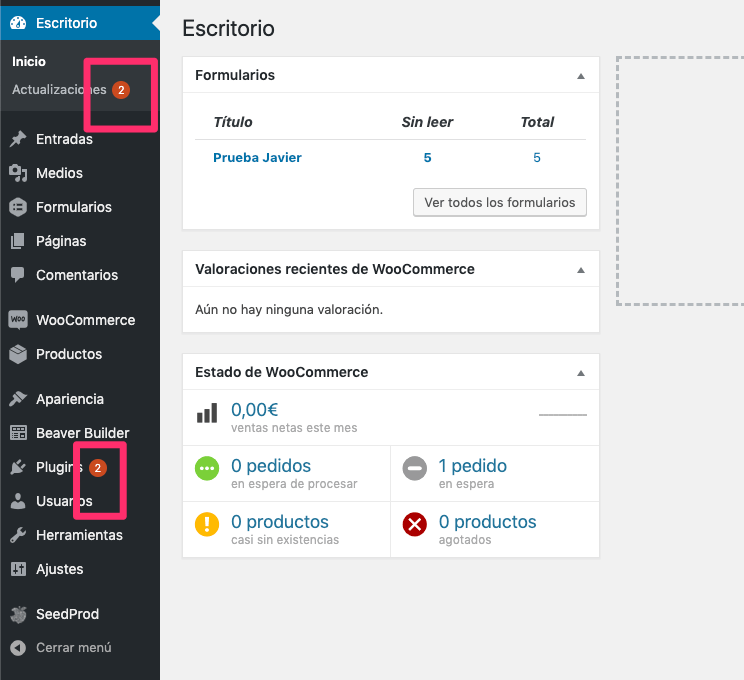The width and height of the screenshot is (744, 680).
Task: Click the Actualizaciones count badge 2
Action: point(121,90)
